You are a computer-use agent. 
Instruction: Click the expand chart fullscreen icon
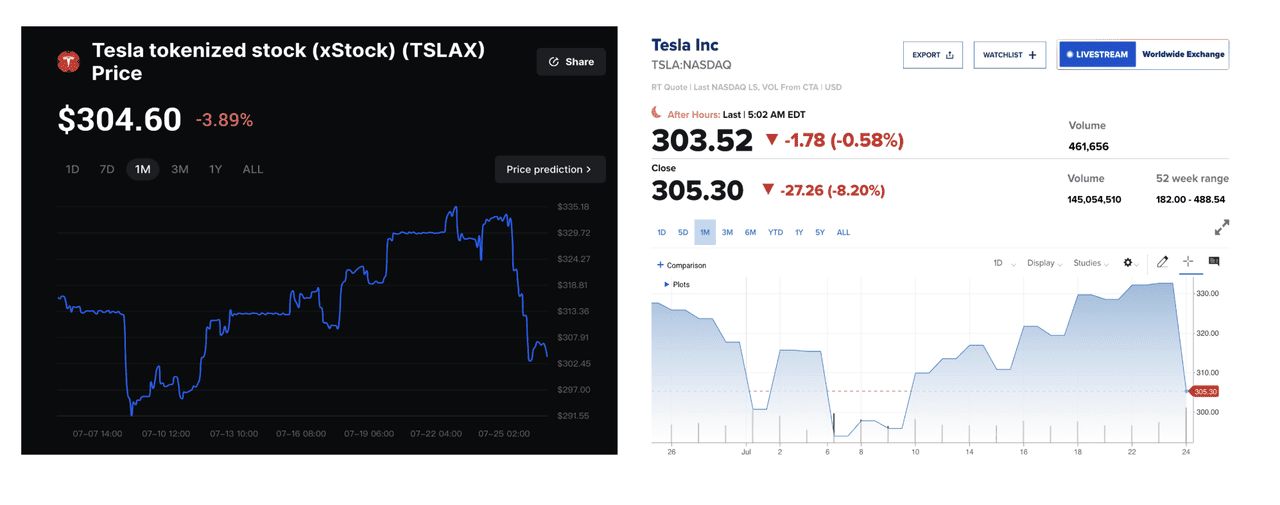click(1221, 228)
